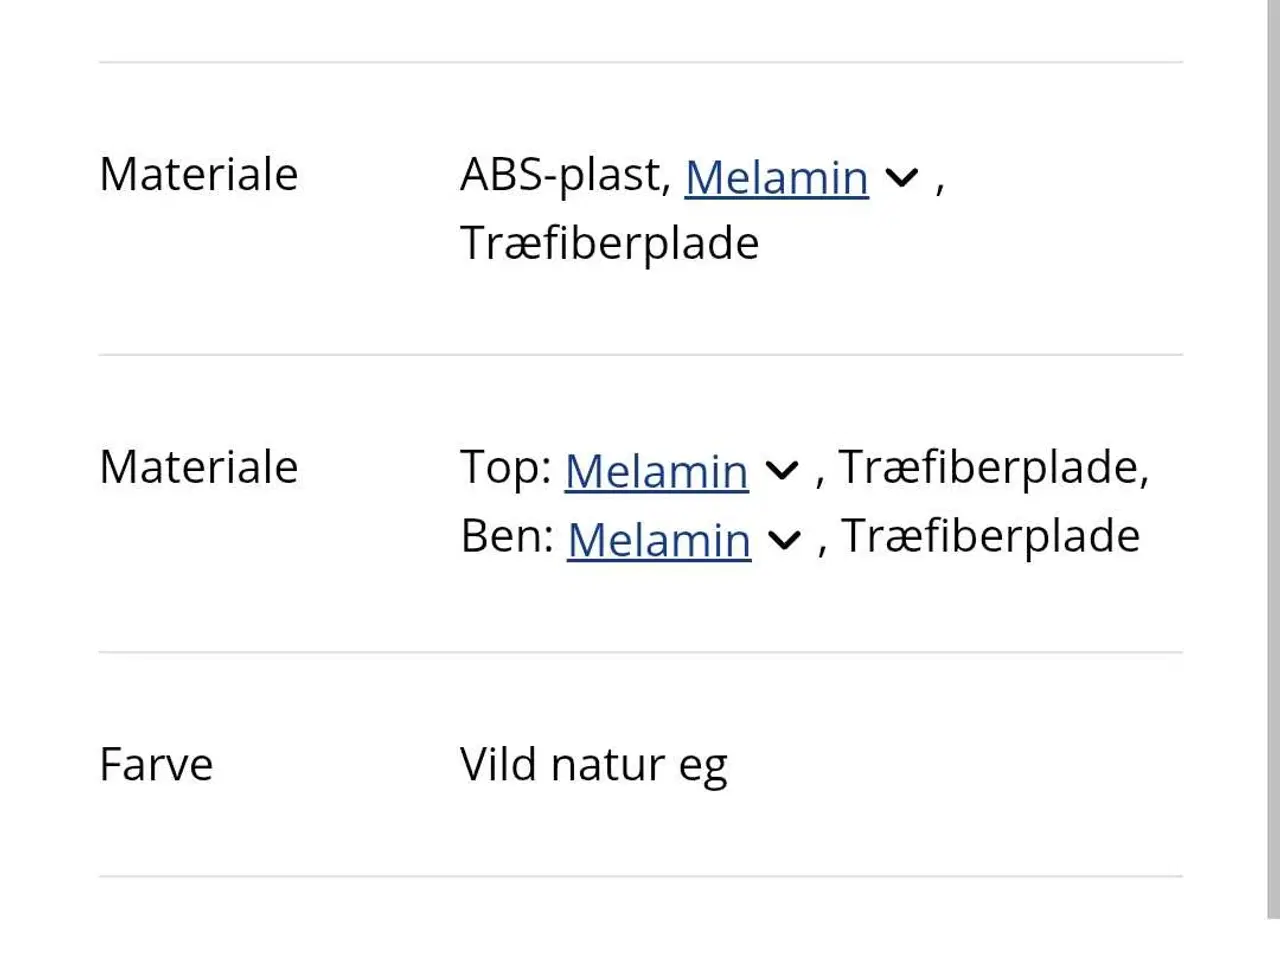Select the second Materiale label

198,466
